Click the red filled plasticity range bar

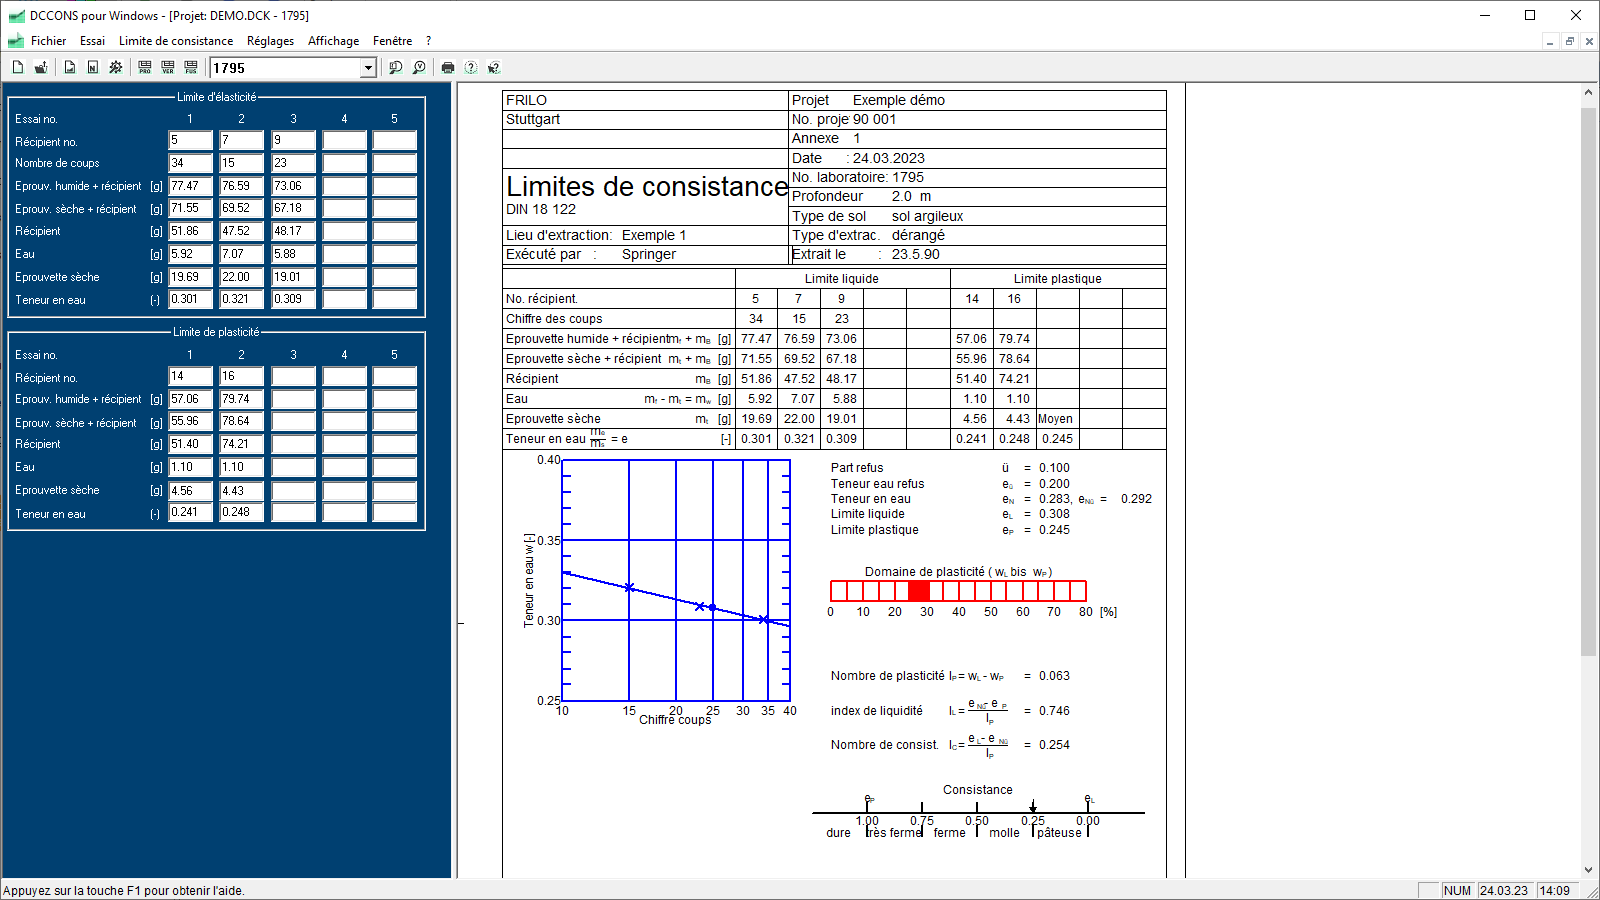(x=919, y=591)
